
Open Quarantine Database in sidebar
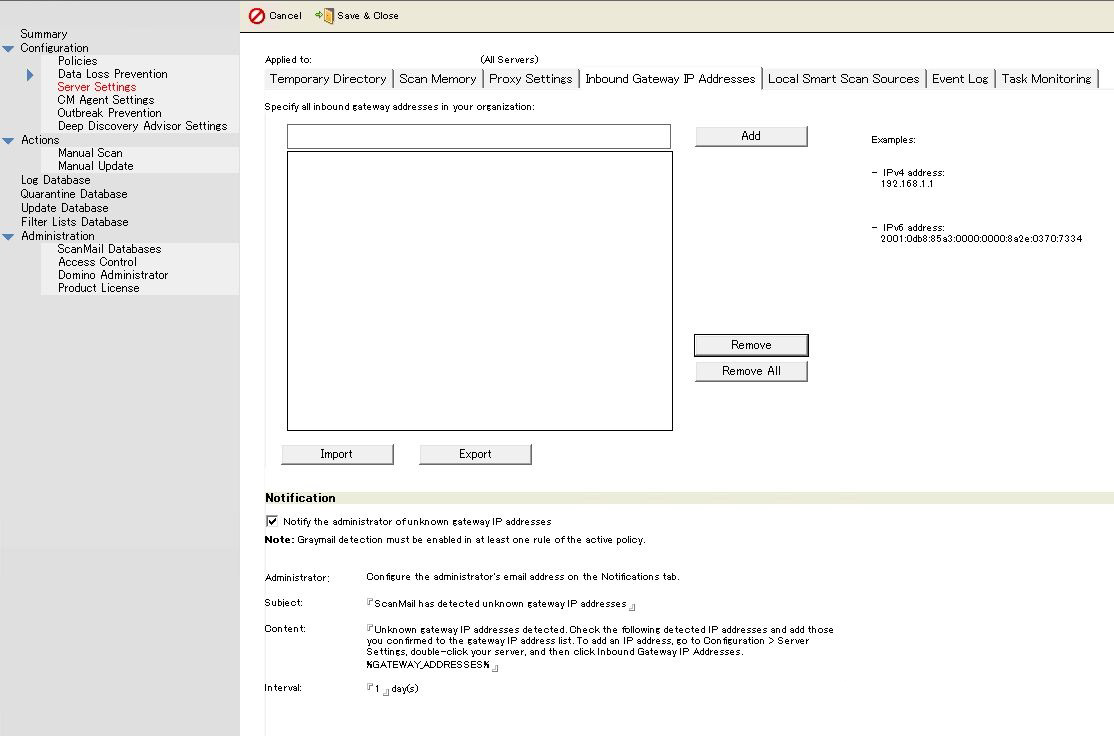pos(74,194)
